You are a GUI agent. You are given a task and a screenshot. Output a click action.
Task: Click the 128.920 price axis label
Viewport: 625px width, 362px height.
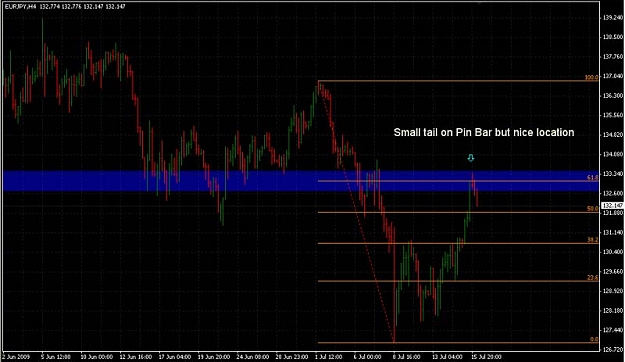pyautogui.click(x=613, y=291)
